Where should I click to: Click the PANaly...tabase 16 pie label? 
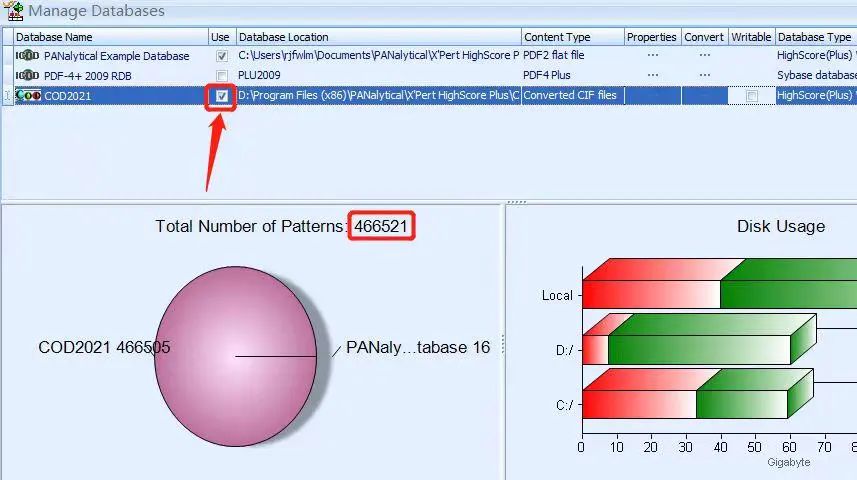[418, 347]
